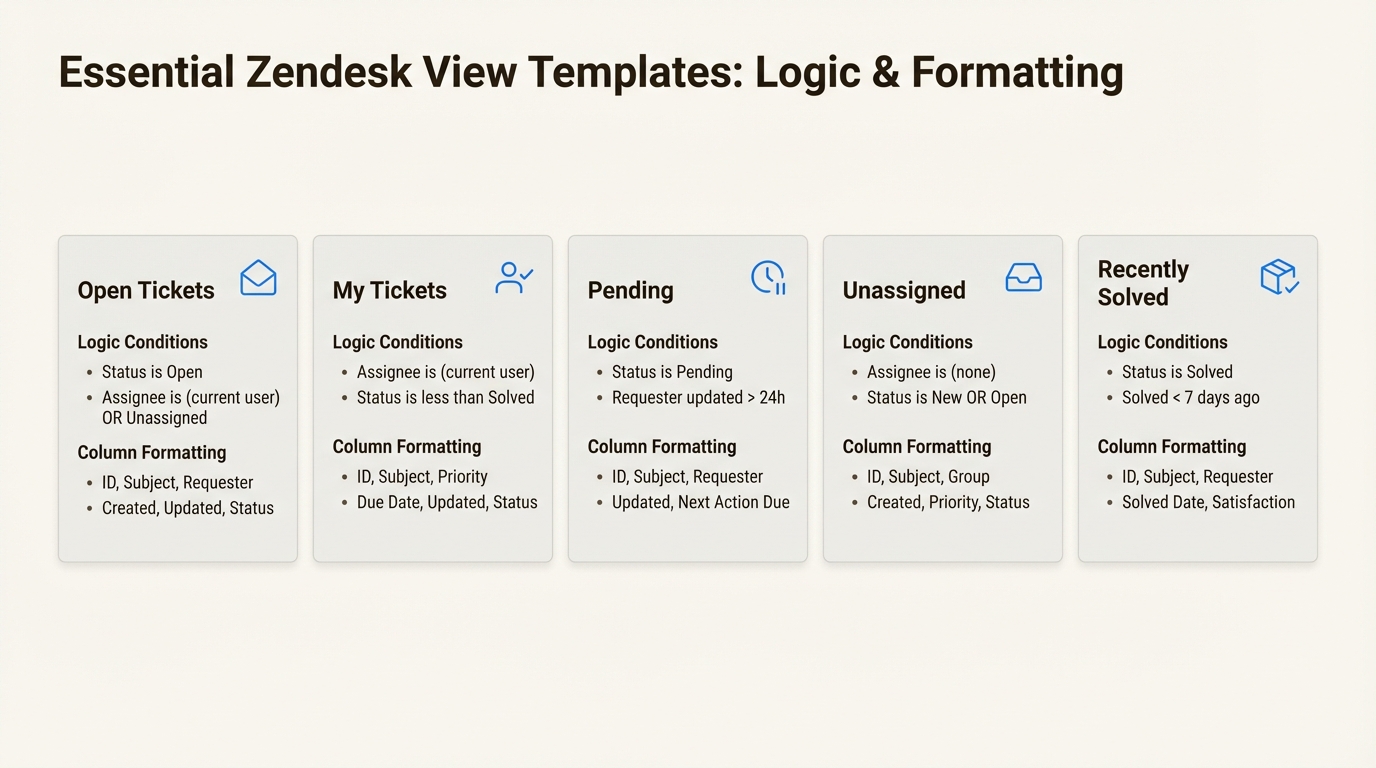
Task: Click the open envelope icon on Open Tickets
Action: pyautogui.click(x=258, y=278)
